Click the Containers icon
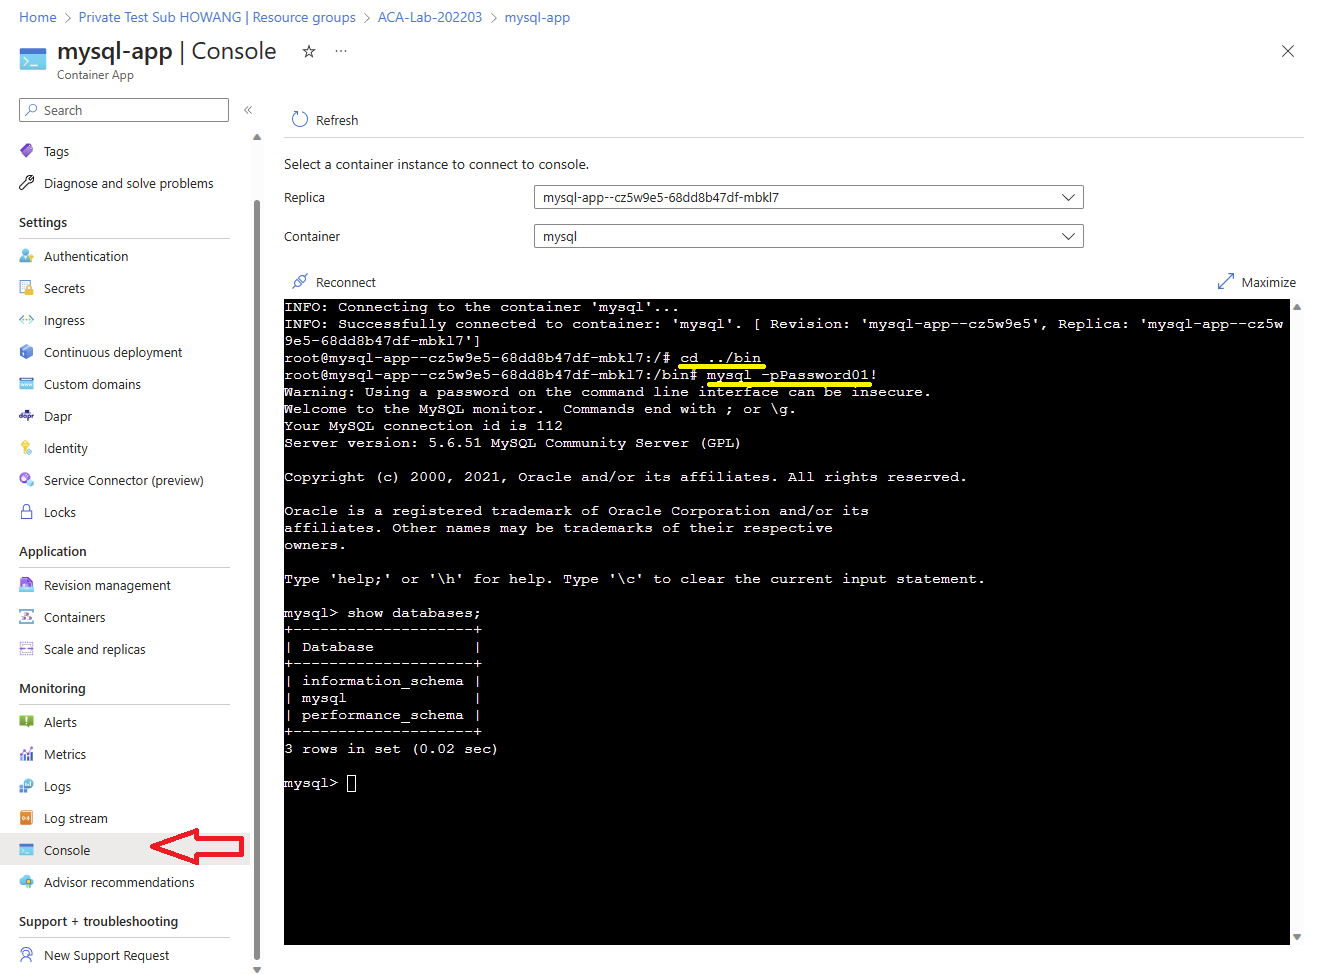Viewport: 1323px width, 974px height. [27, 617]
